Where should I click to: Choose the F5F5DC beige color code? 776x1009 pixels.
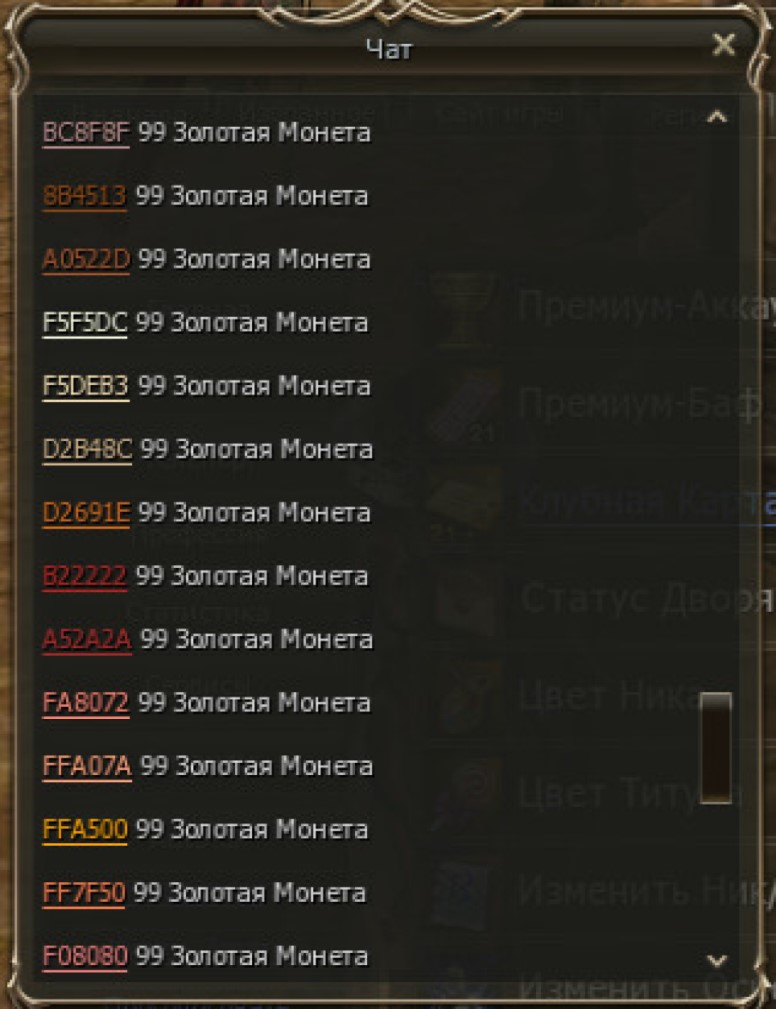tap(85, 322)
